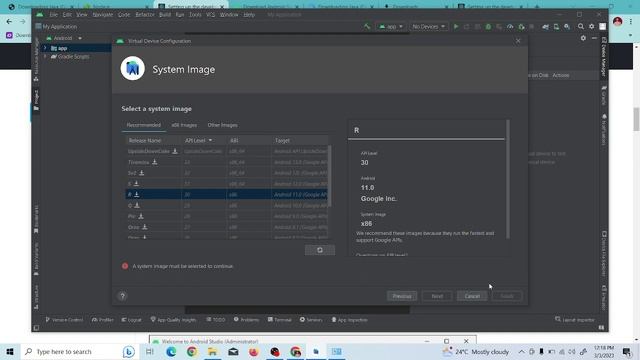Image resolution: width=640 pixels, height=360 pixels.
Task: Open the File menu
Action: (53, 15)
